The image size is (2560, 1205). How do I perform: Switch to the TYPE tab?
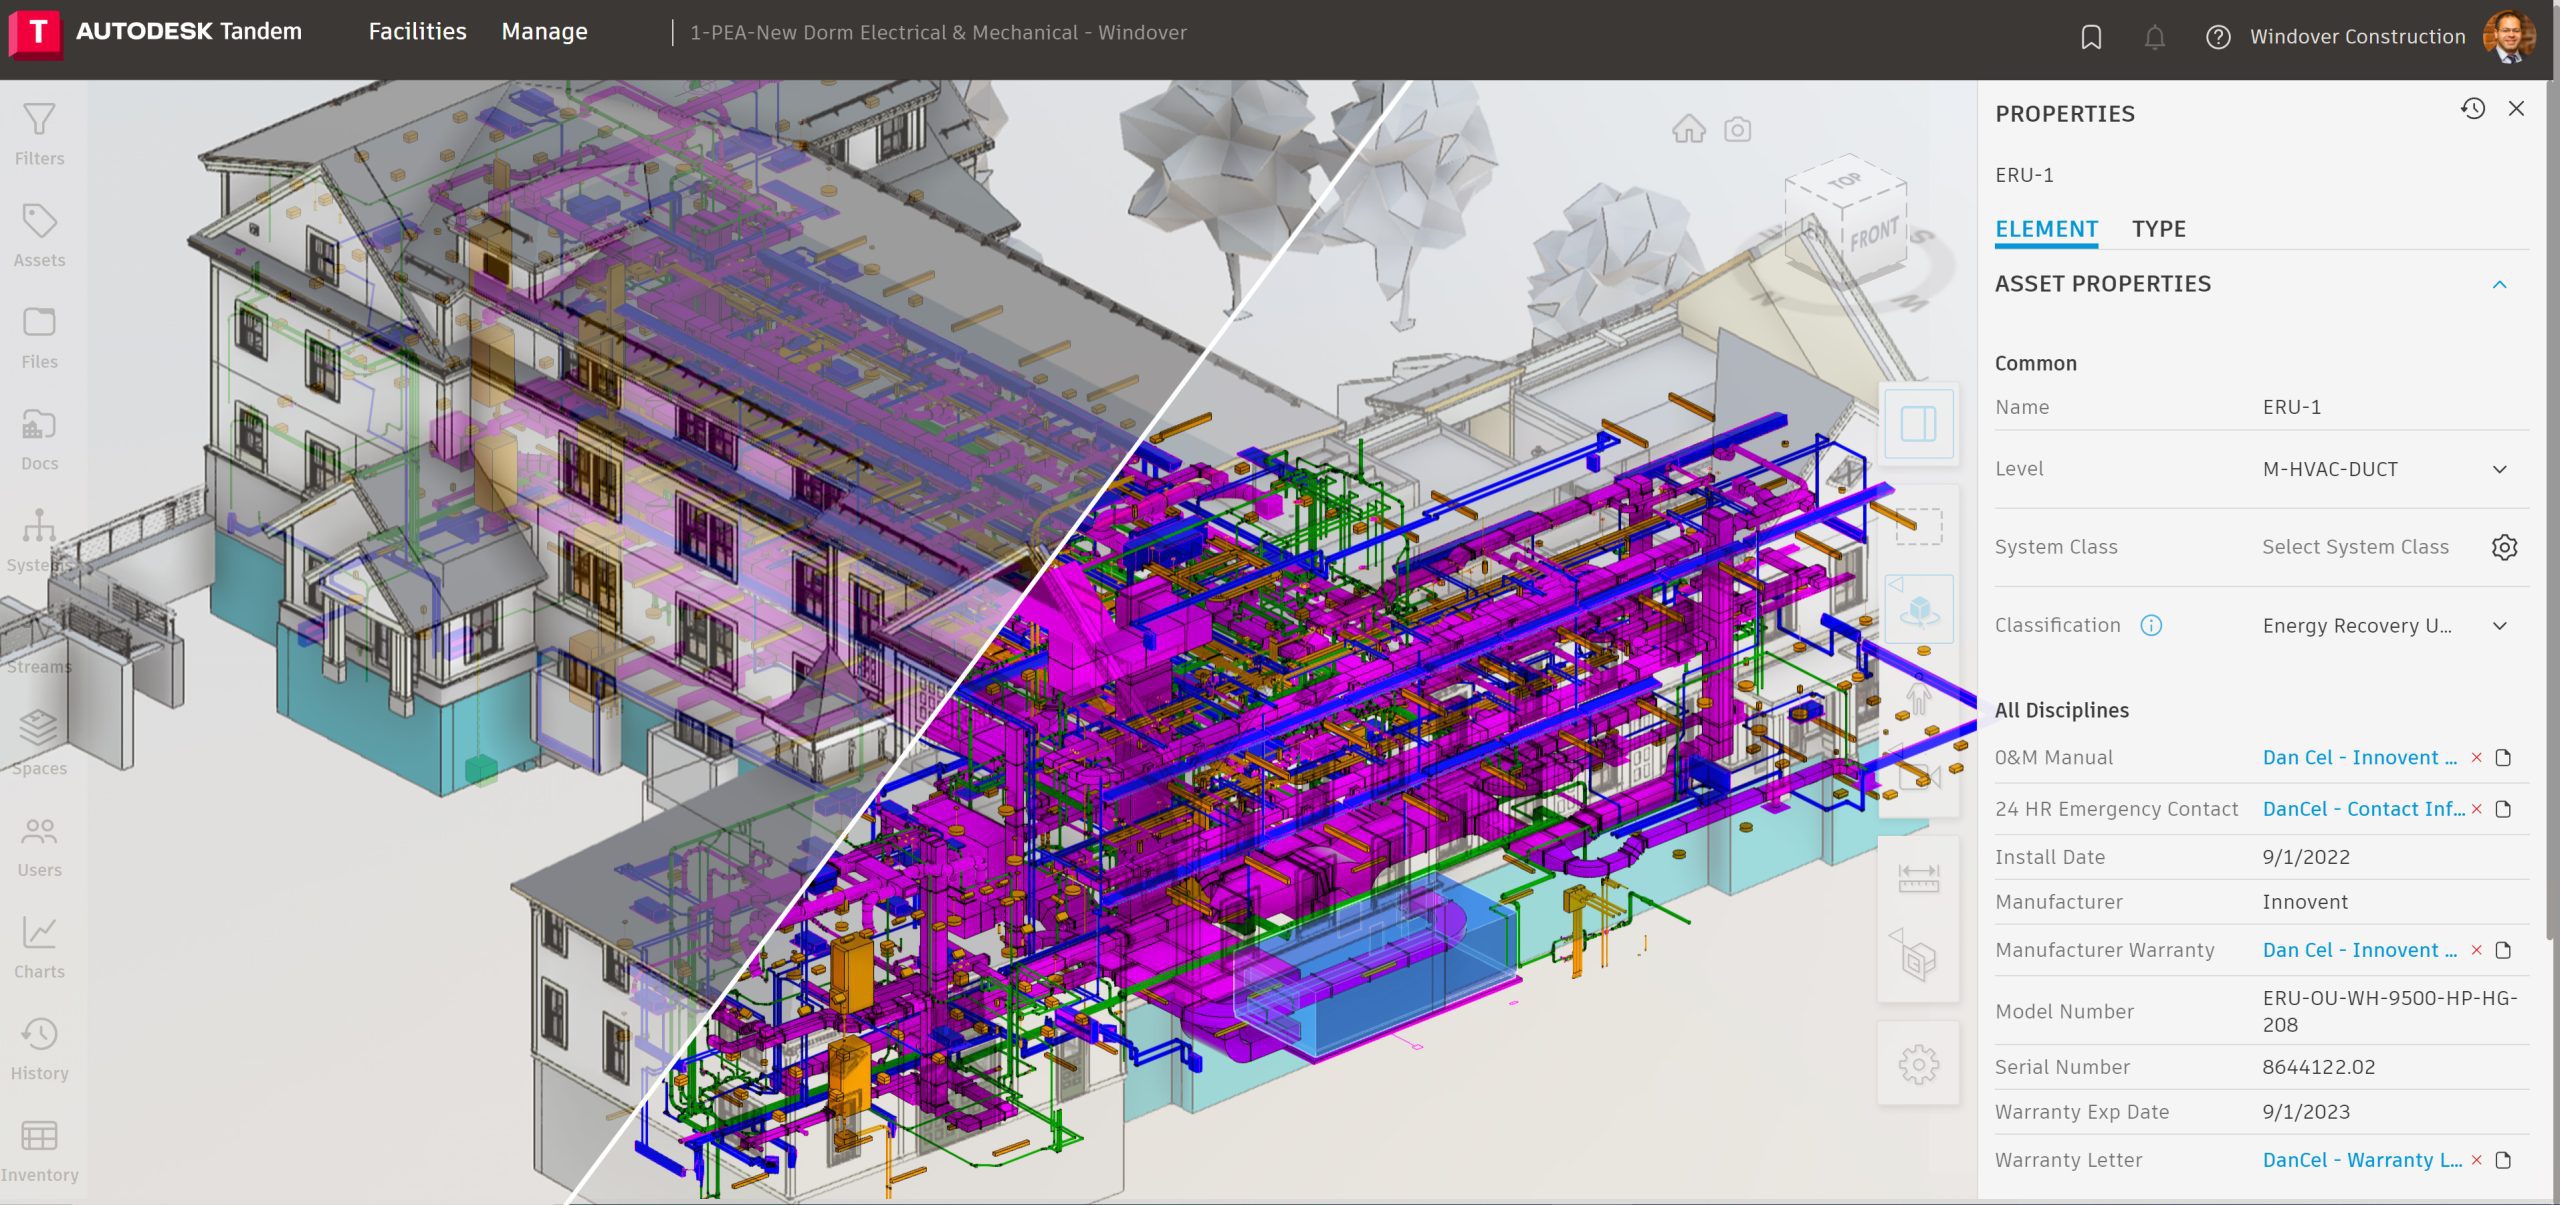point(2159,228)
